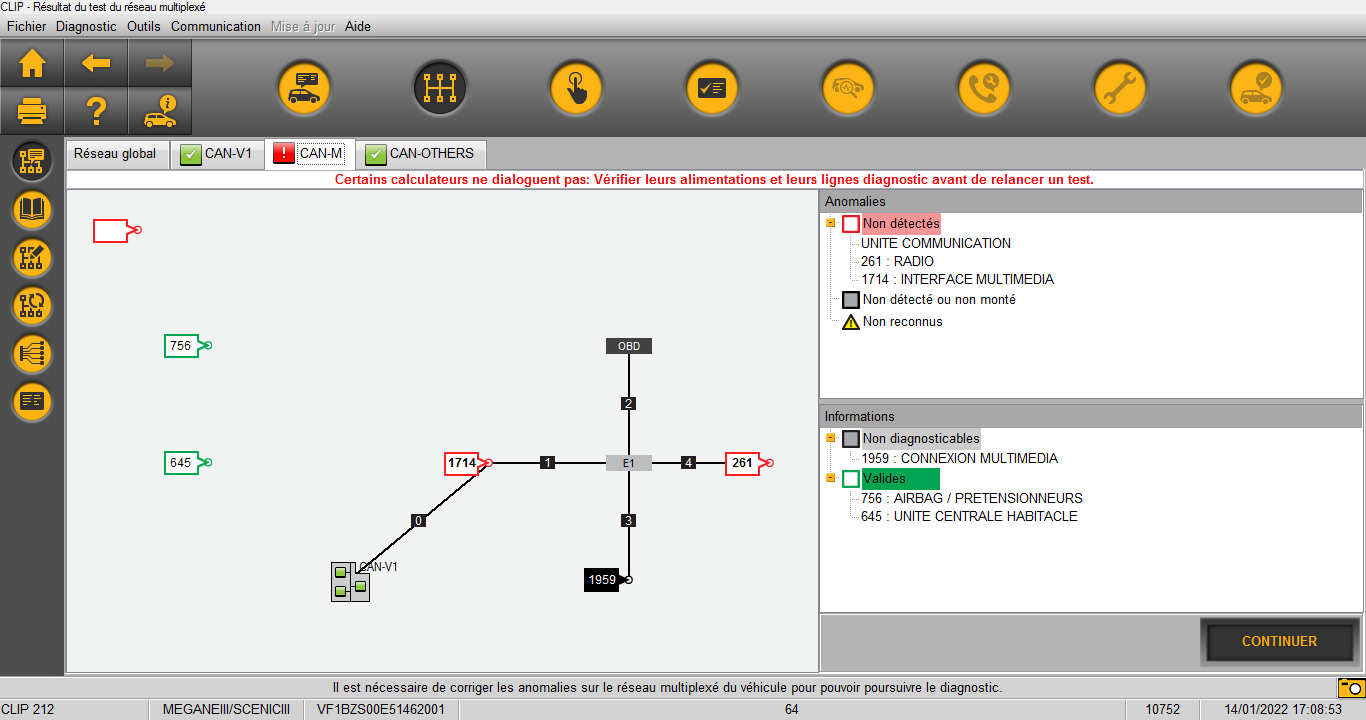Select 1714 : INTERFACE MULTIMEDIA tree entry
Image resolution: width=1366 pixels, height=720 pixels.
(x=958, y=280)
